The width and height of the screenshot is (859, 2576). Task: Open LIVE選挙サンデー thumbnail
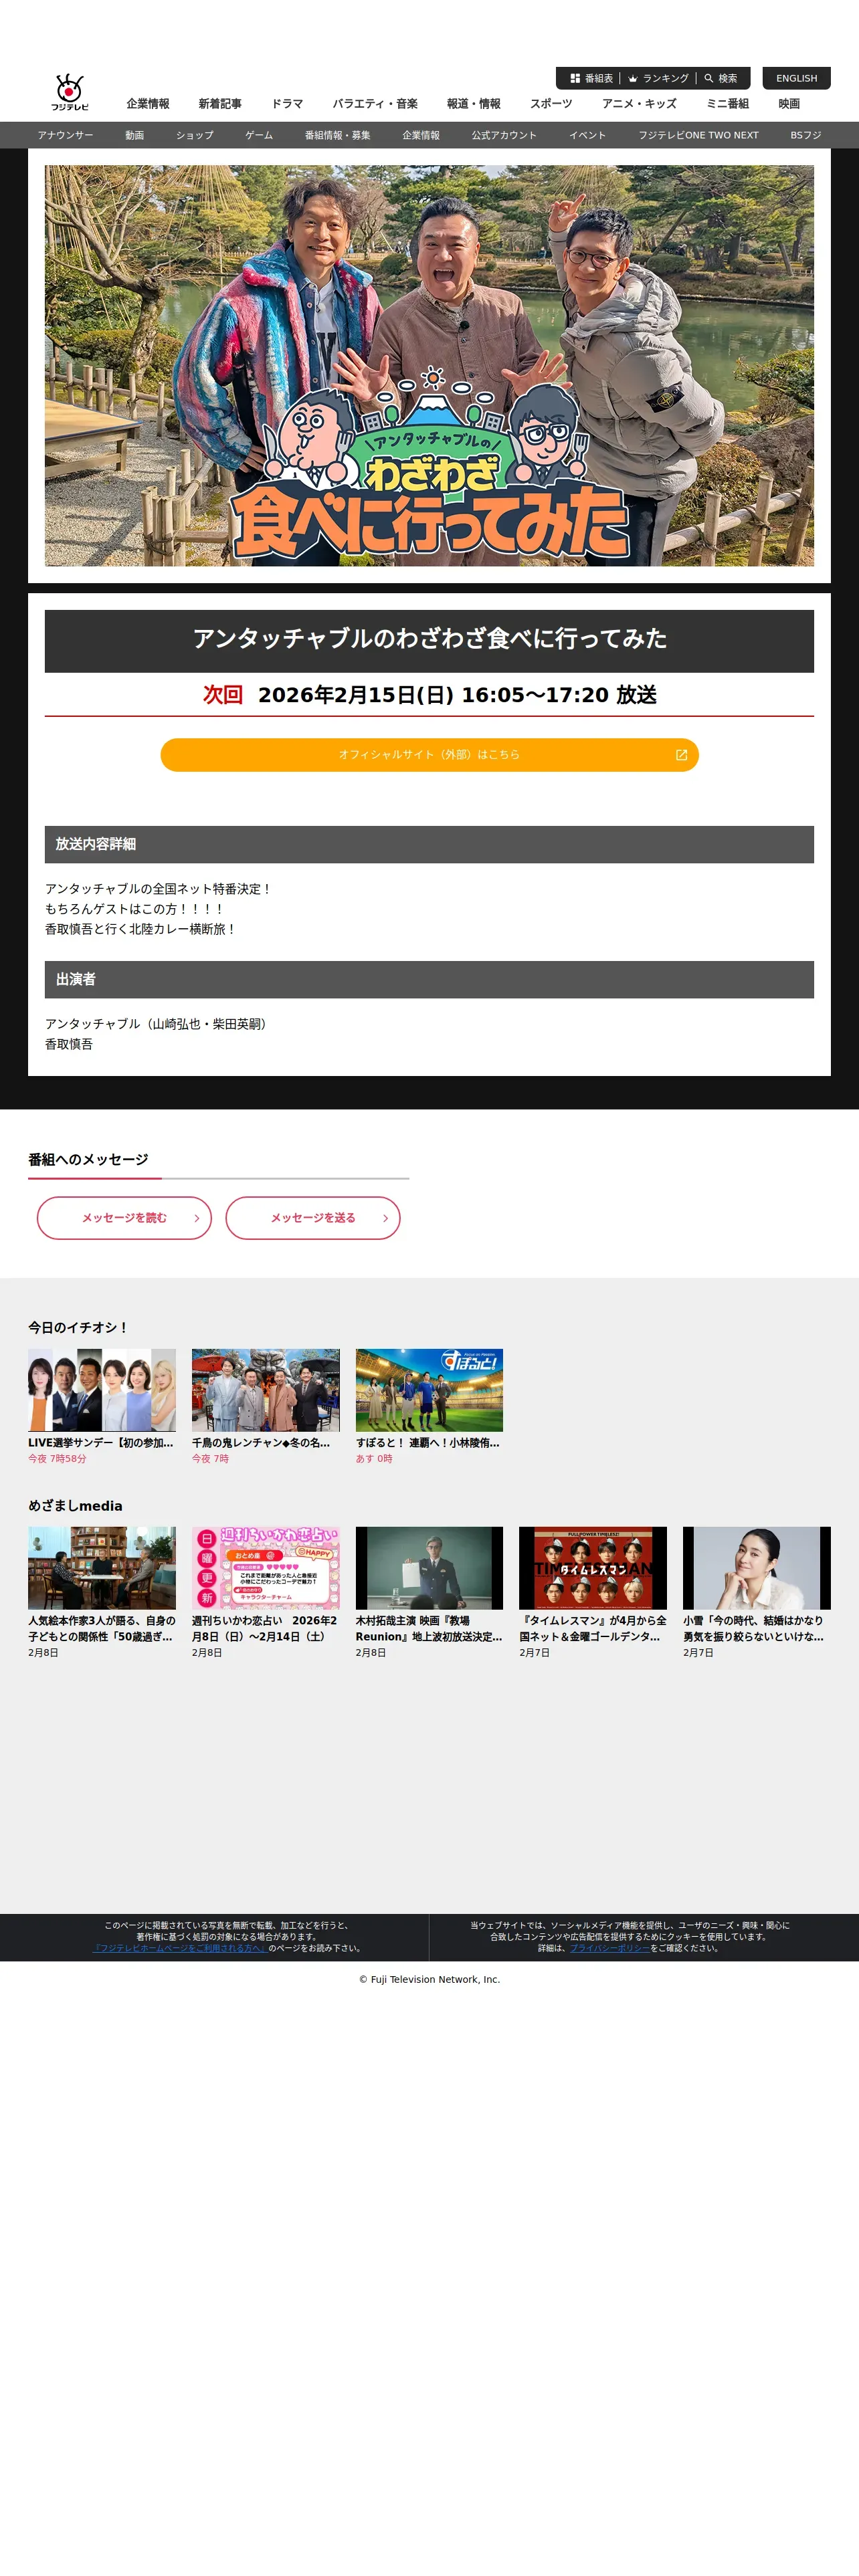click(x=102, y=1389)
